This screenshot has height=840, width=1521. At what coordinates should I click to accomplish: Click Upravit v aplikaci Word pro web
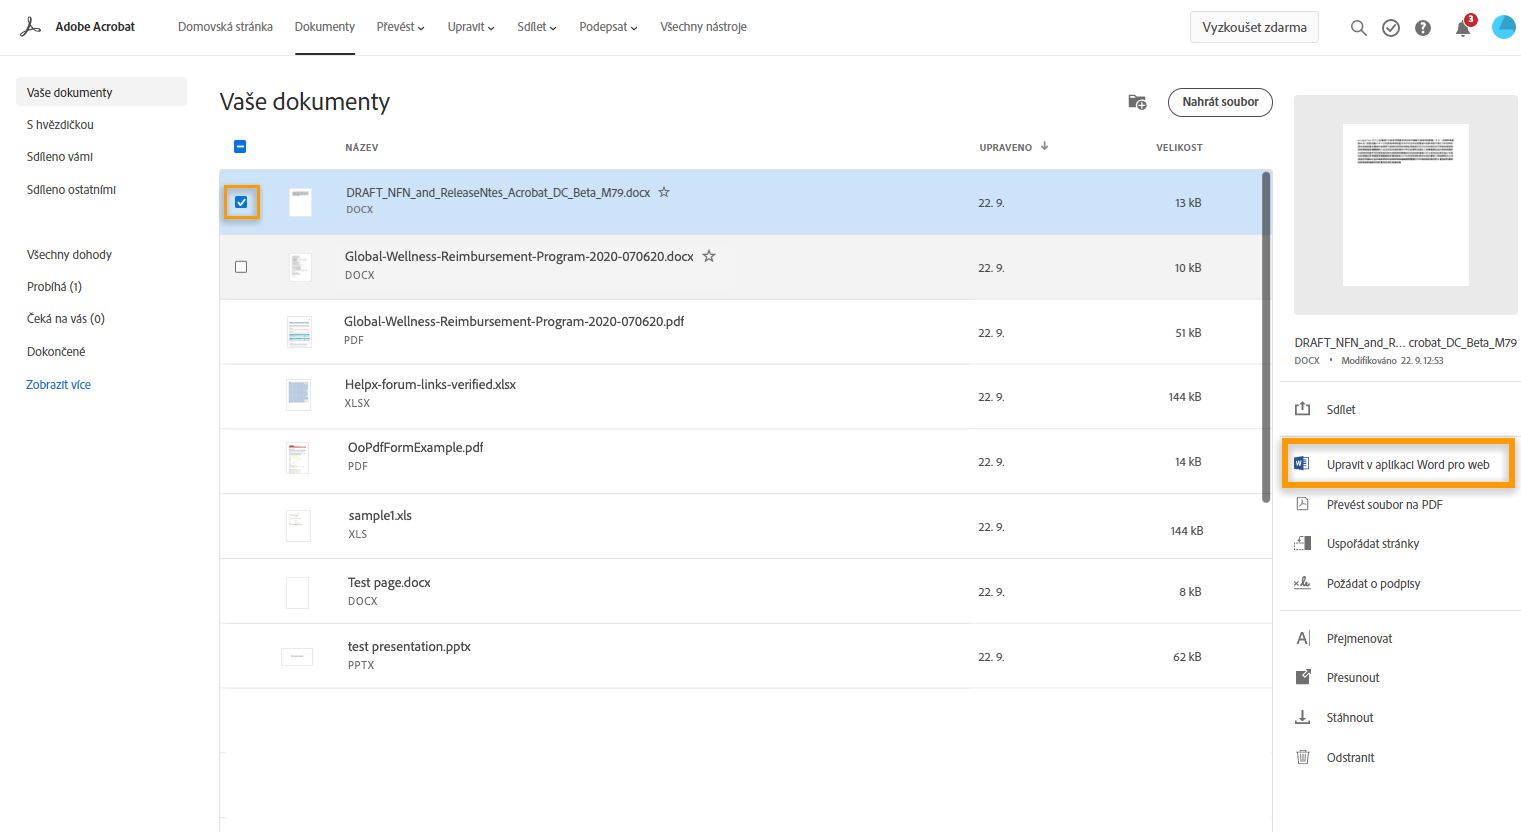[1408, 465]
